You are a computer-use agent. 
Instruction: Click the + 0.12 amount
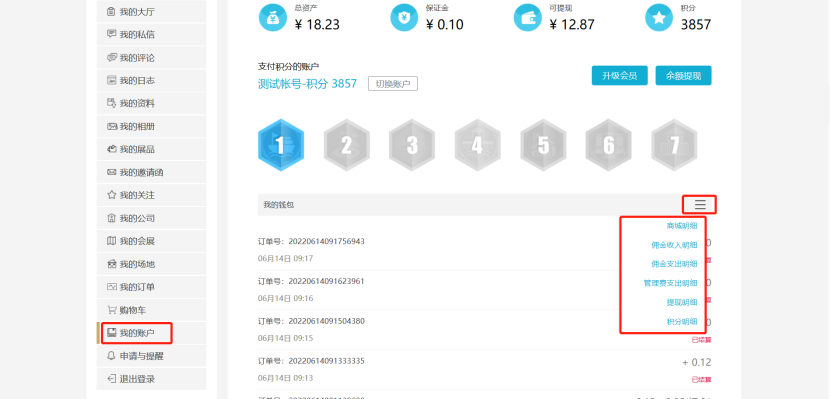(x=697, y=362)
